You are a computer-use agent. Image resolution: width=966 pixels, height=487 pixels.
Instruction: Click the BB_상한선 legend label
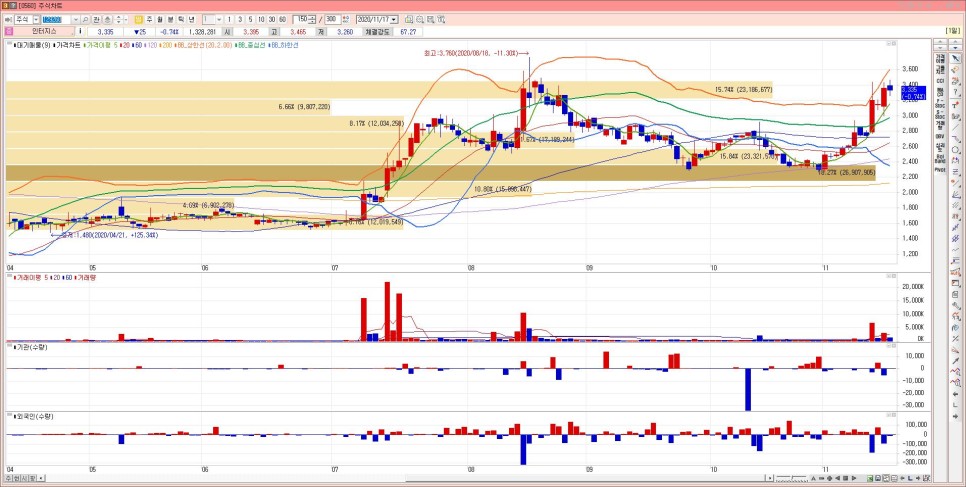pyautogui.click(x=204, y=45)
